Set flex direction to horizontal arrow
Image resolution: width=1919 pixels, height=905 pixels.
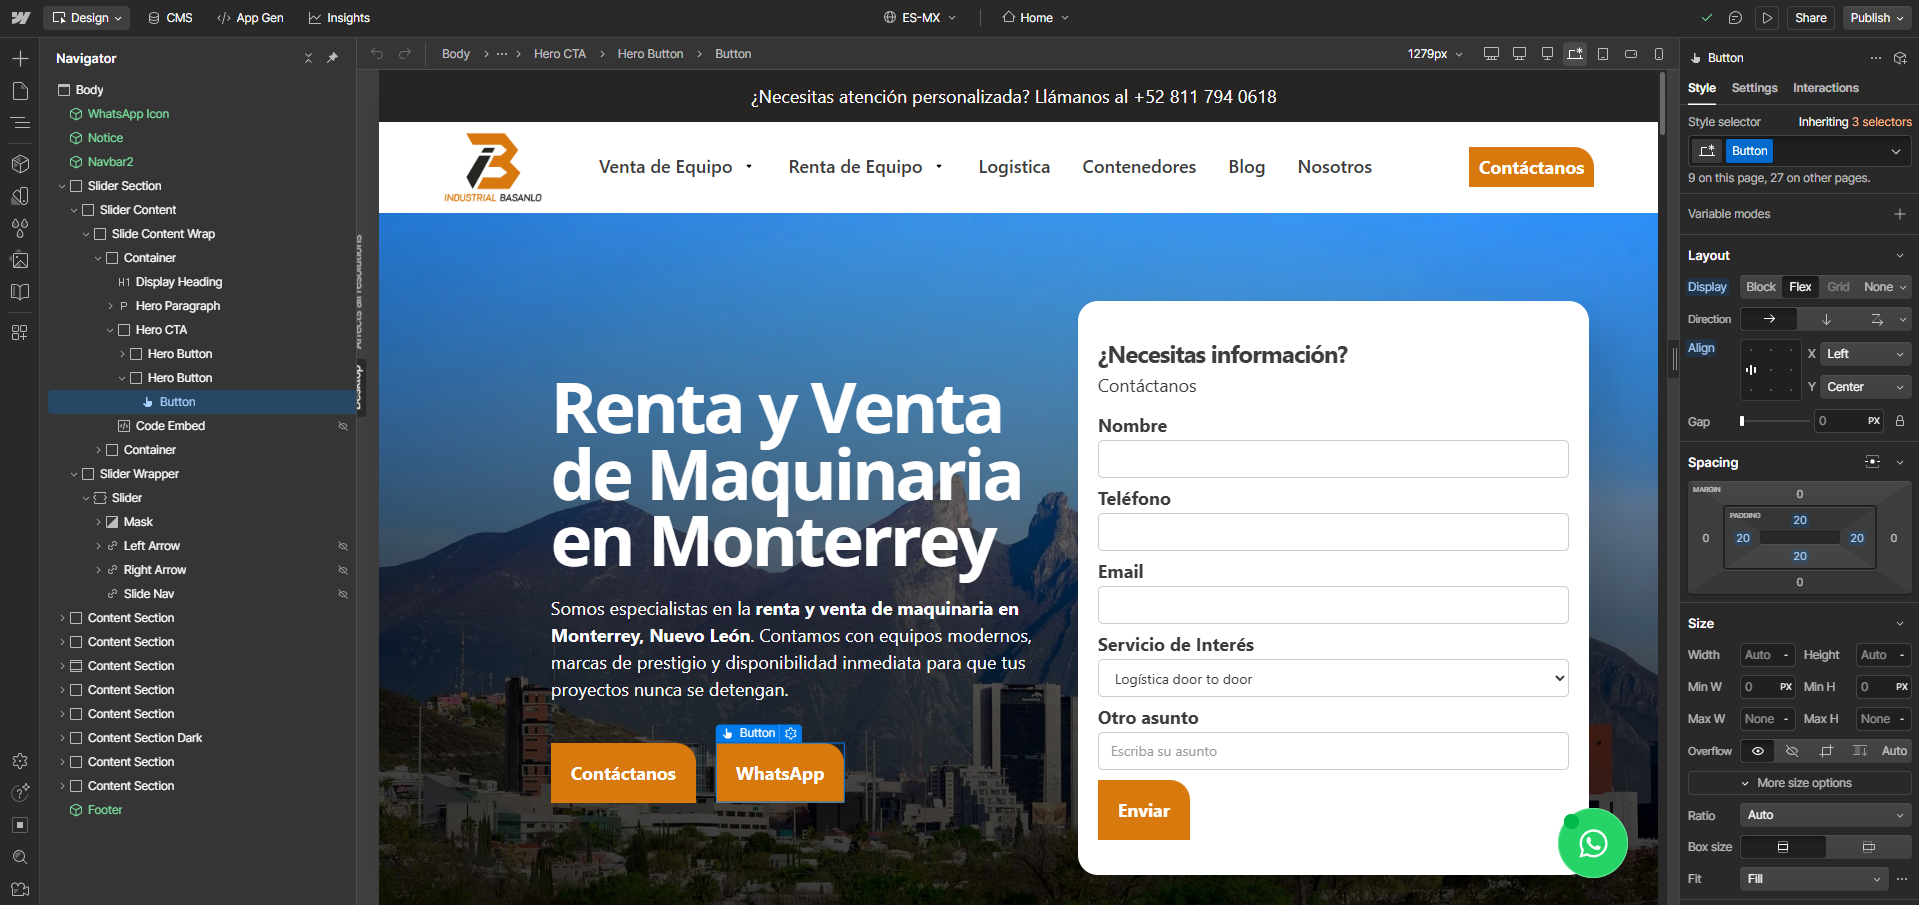pyautogui.click(x=1769, y=319)
